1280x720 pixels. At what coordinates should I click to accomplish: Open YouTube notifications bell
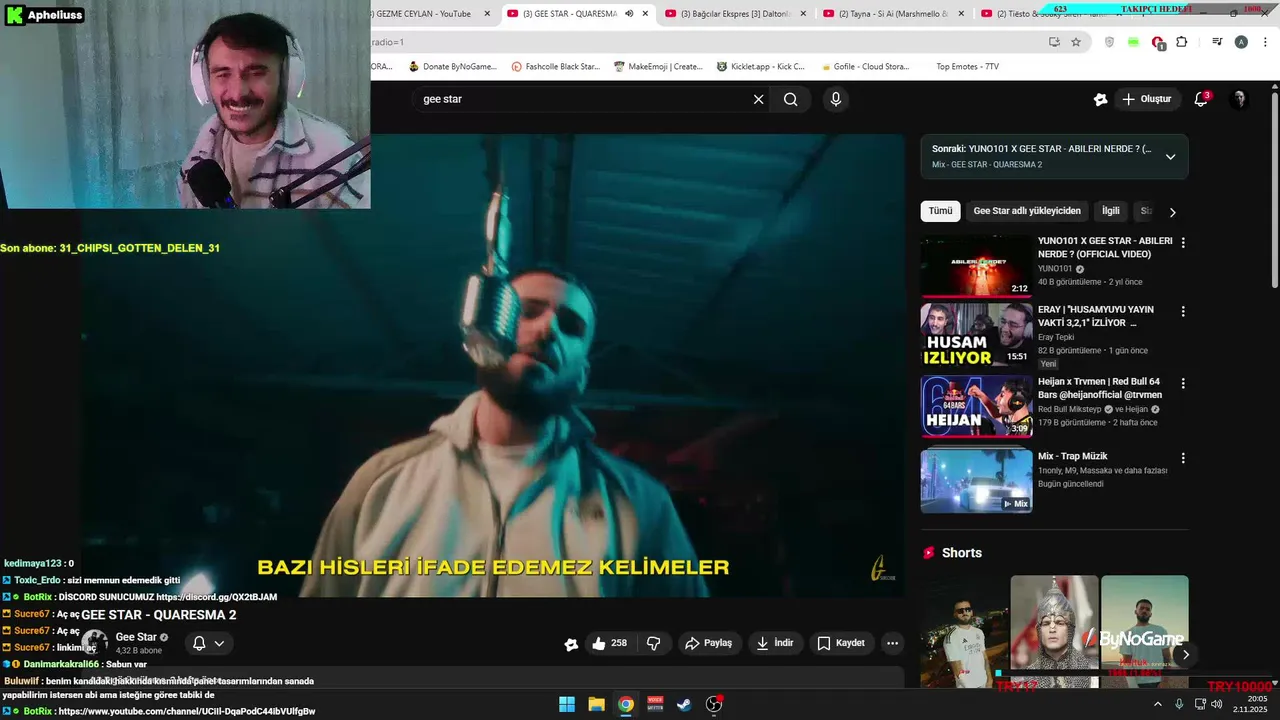pos(1202,99)
